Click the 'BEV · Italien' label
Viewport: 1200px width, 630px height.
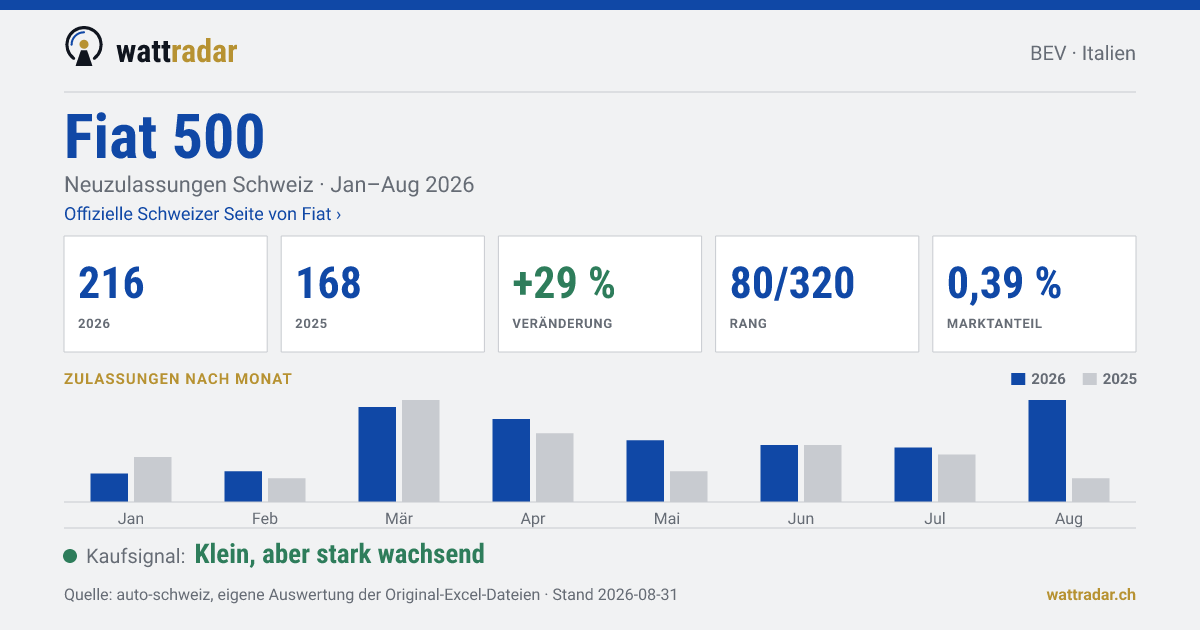1083,54
